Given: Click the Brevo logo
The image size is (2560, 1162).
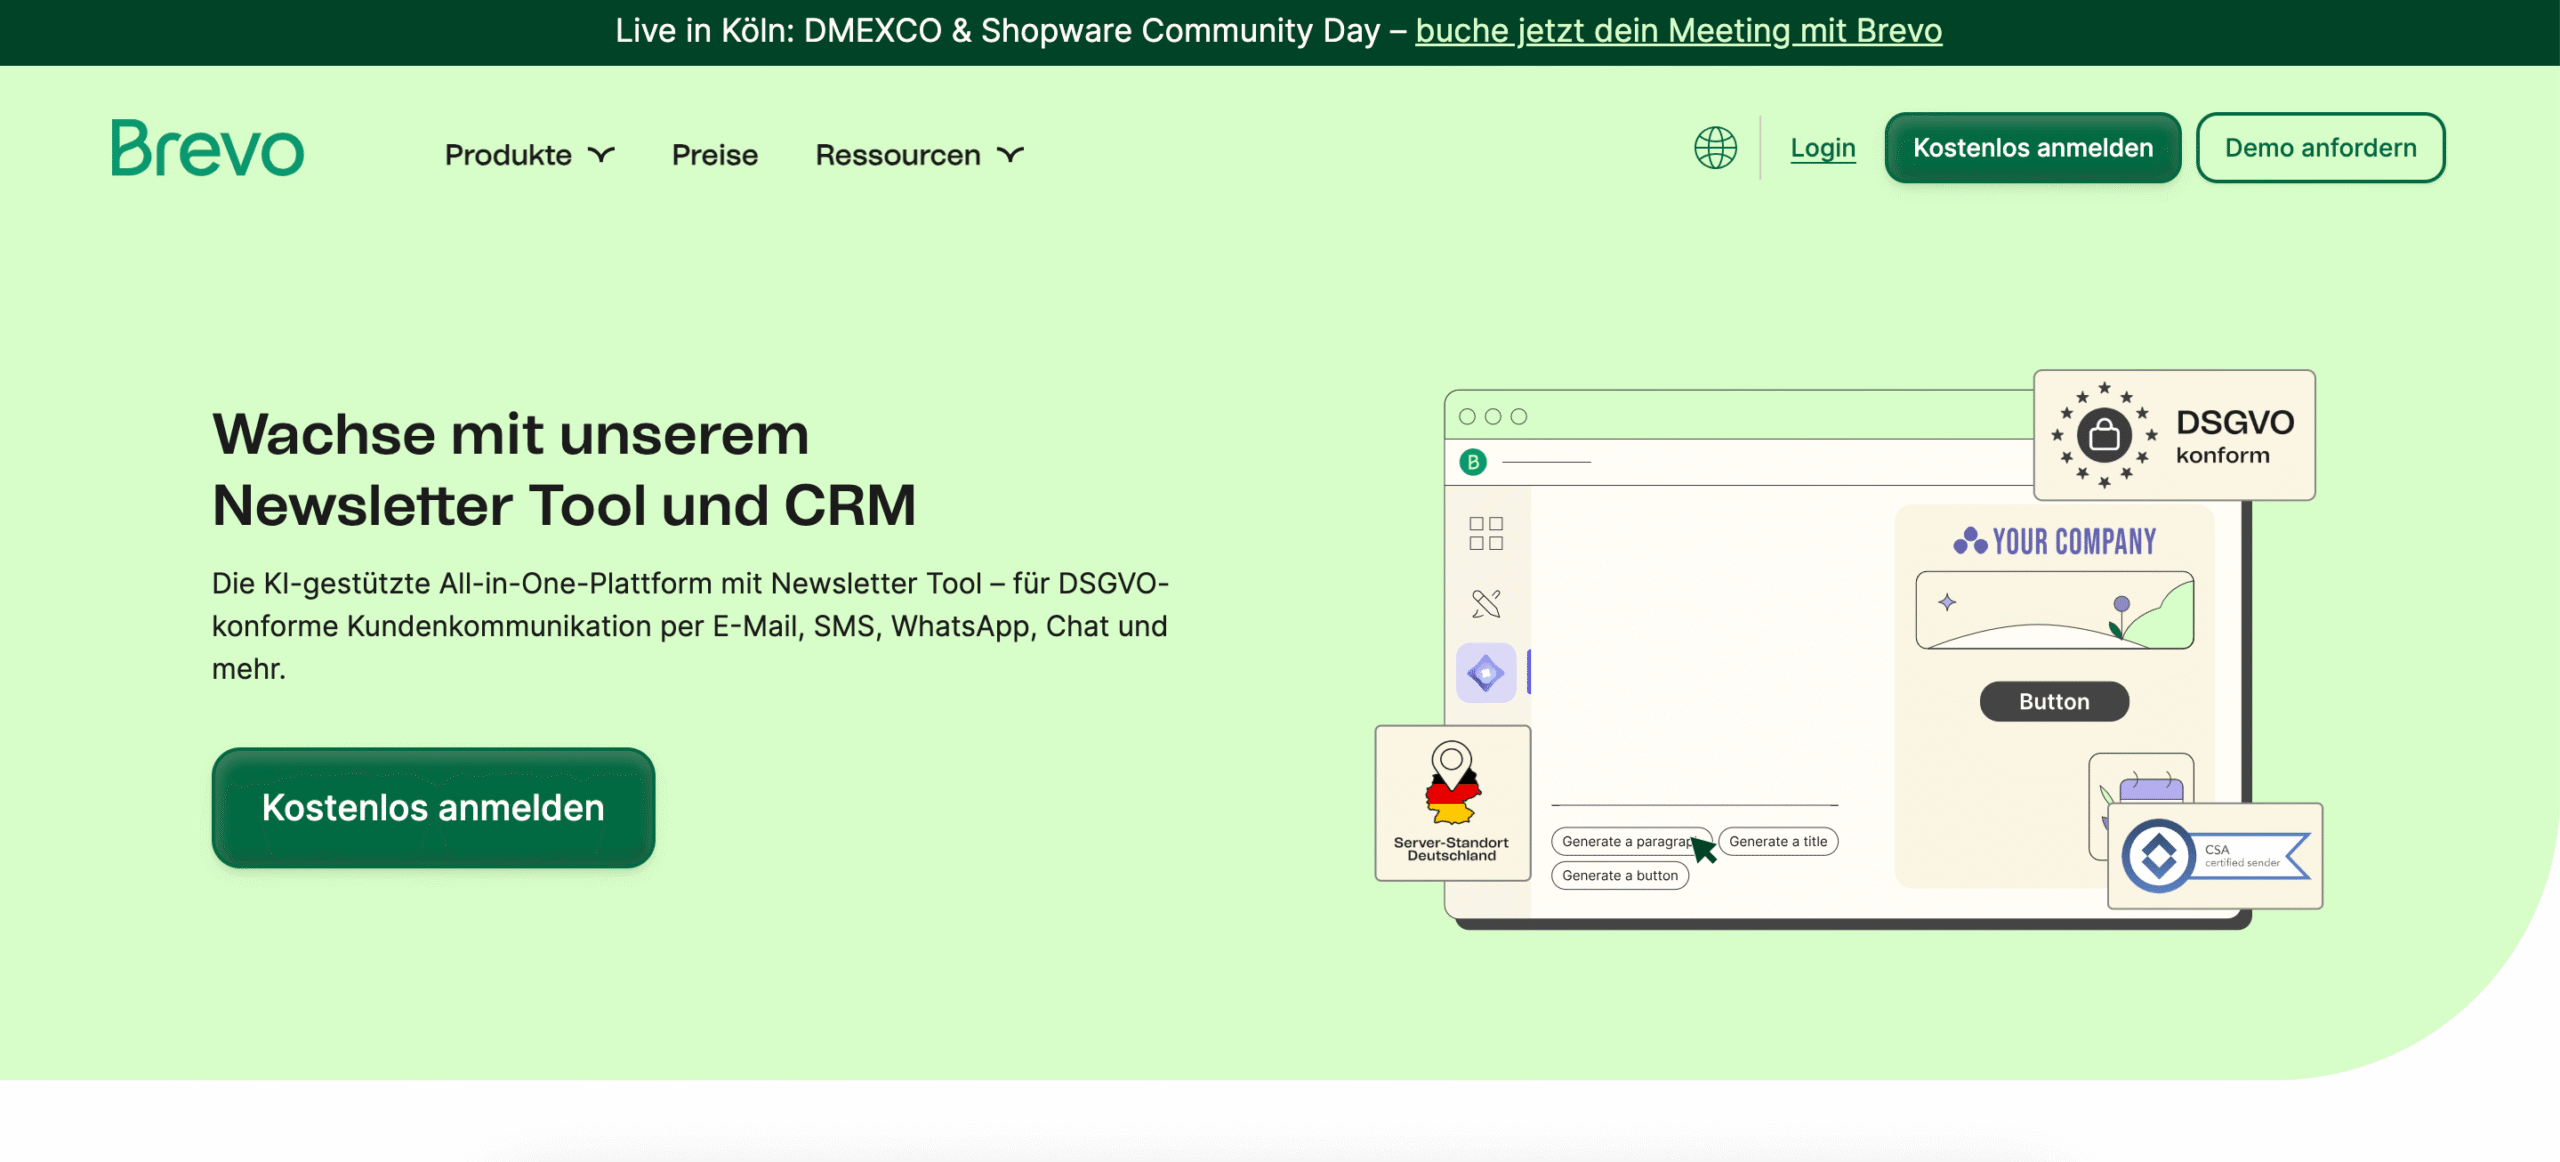Looking at the screenshot, I should click(207, 148).
